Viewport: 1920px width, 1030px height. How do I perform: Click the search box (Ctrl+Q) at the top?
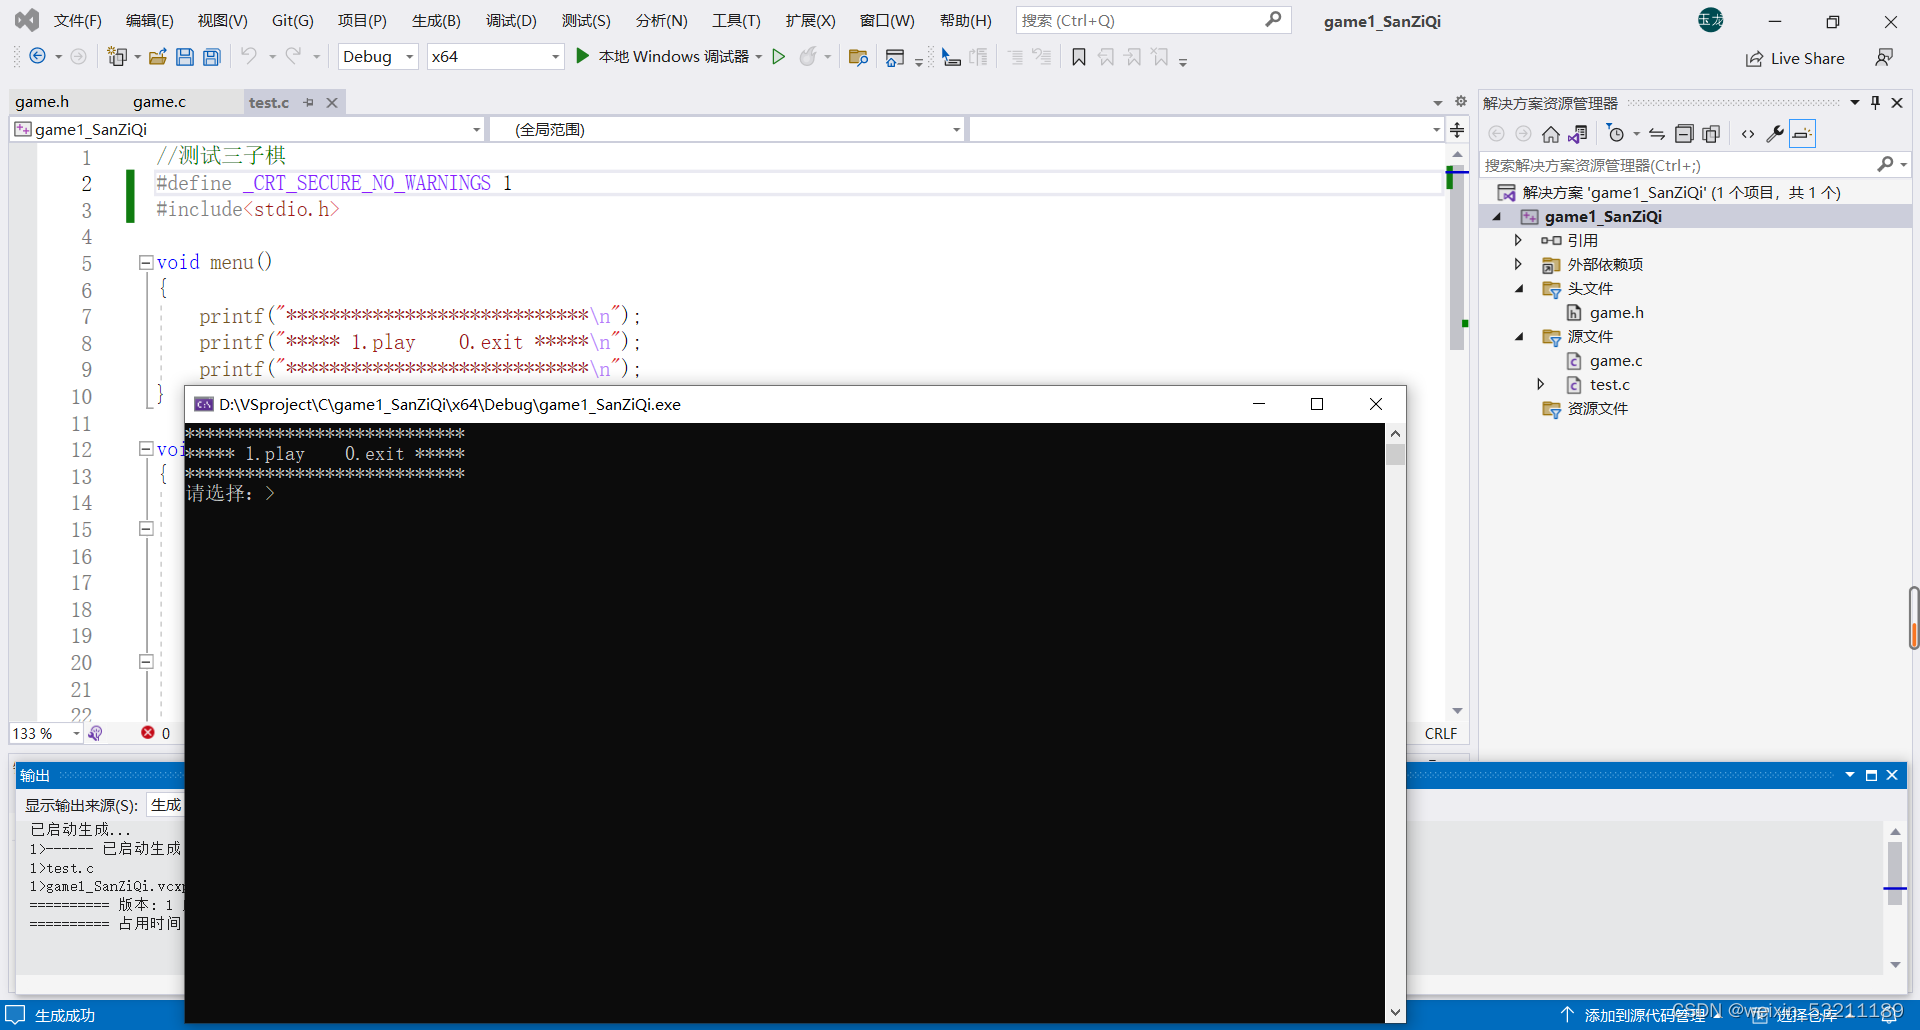(x=1153, y=20)
